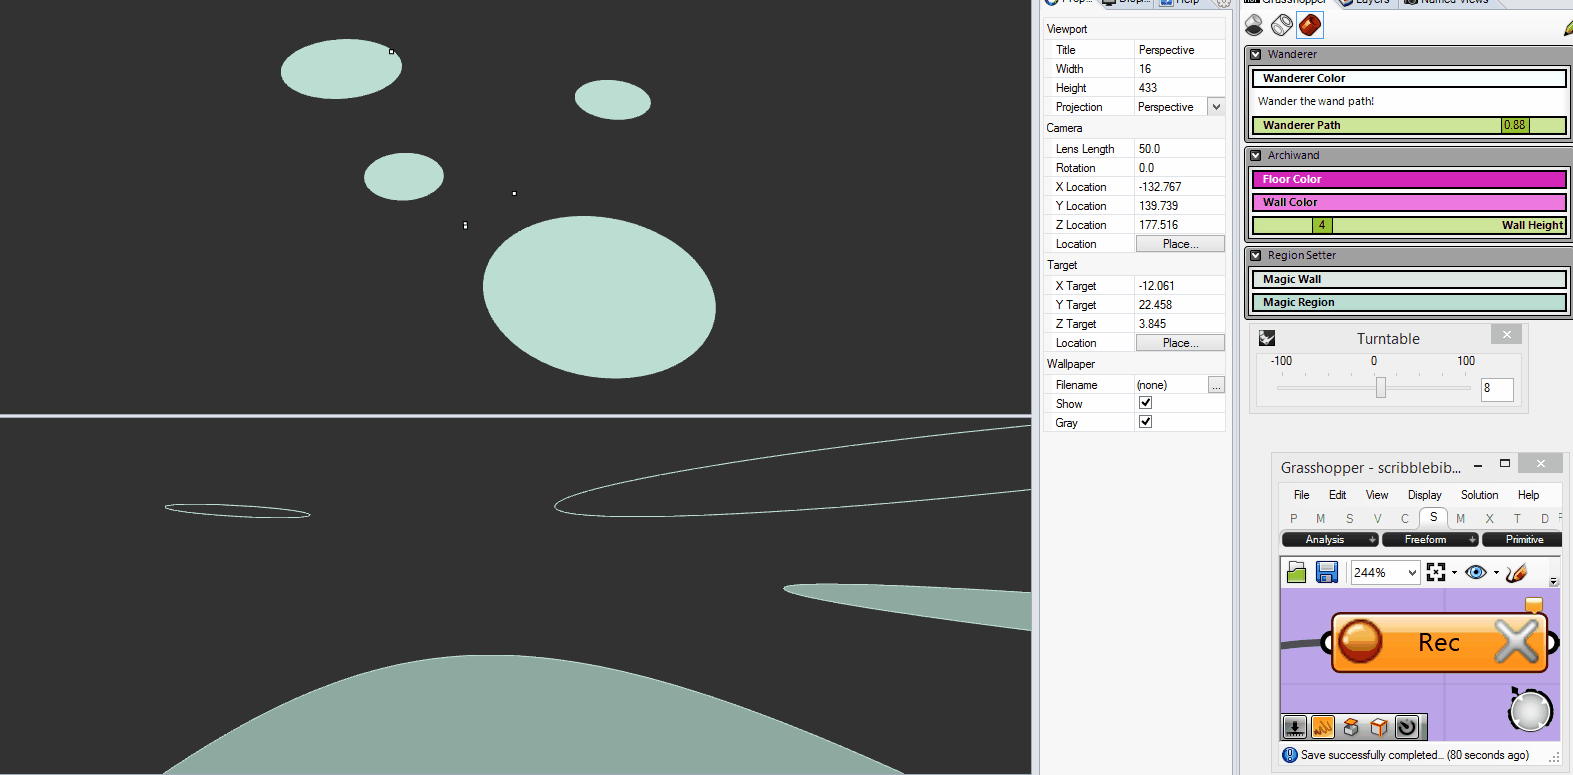Expand the Primitive component panel
The image size is (1573, 775).
point(1522,539)
